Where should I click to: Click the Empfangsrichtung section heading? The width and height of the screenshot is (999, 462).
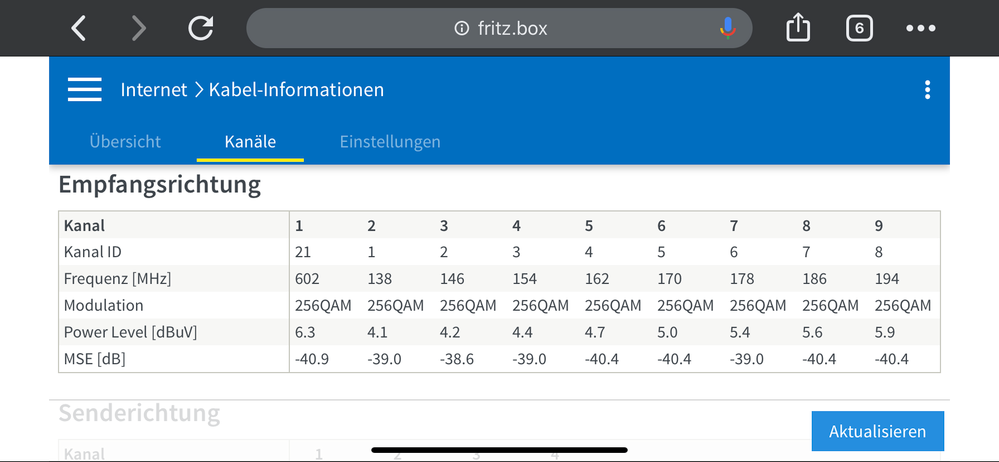tap(160, 185)
